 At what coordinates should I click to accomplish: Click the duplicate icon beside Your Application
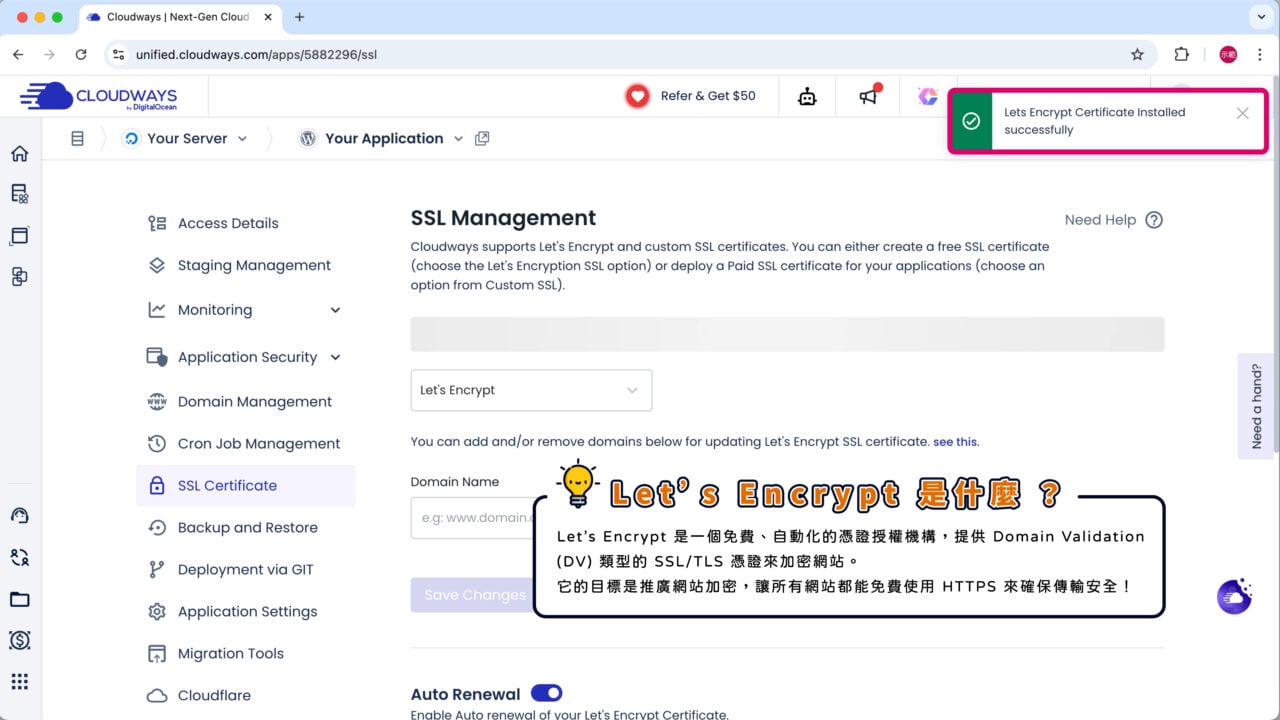coord(482,138)
